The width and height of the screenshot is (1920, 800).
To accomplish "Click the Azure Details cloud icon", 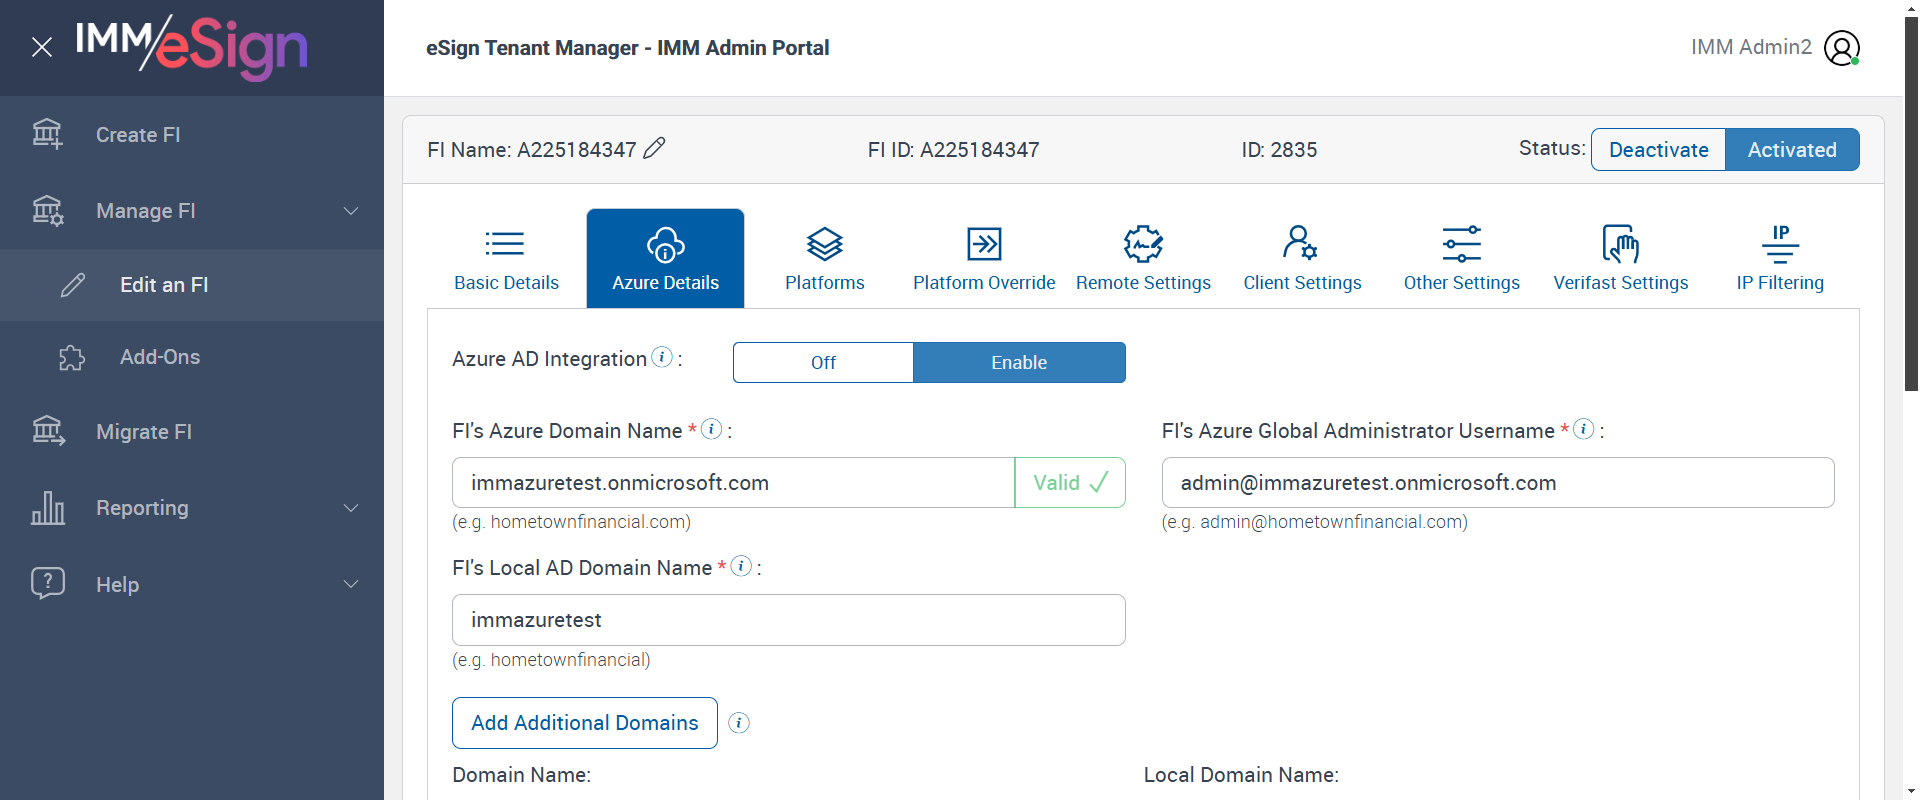I will point(665,244).
